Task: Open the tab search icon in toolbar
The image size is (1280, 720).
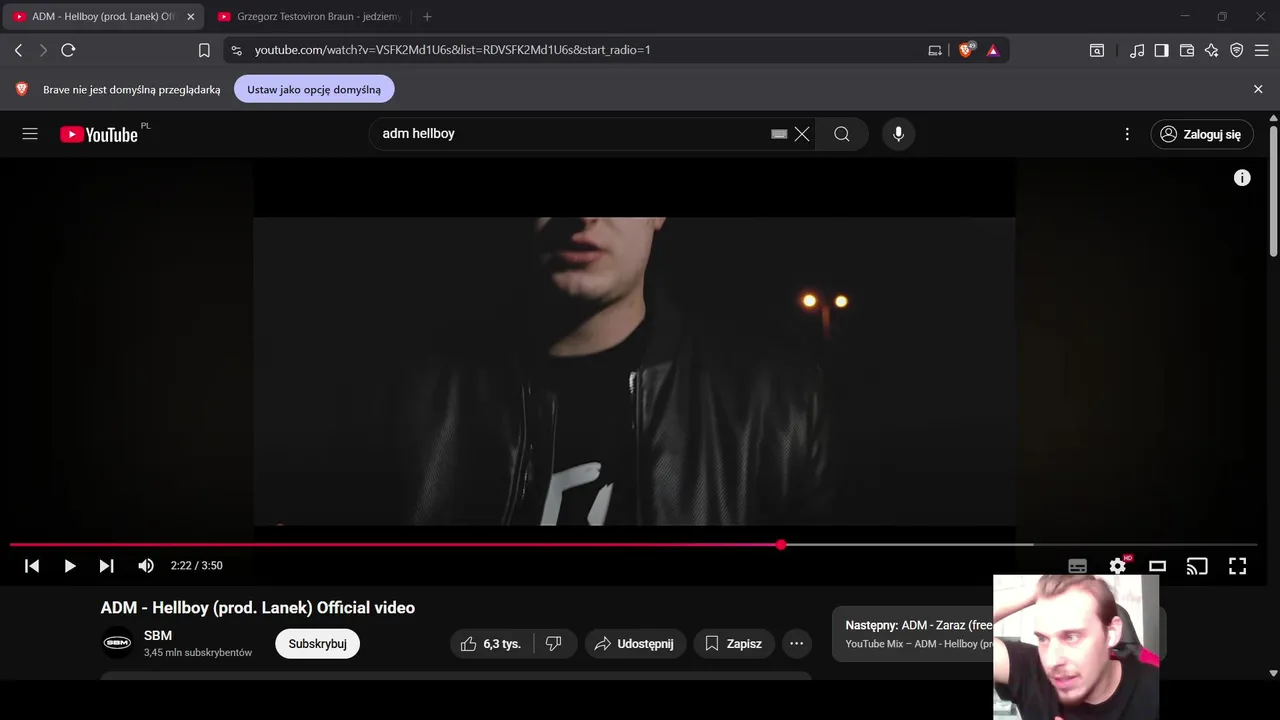Action: [x=1097, y=50]
